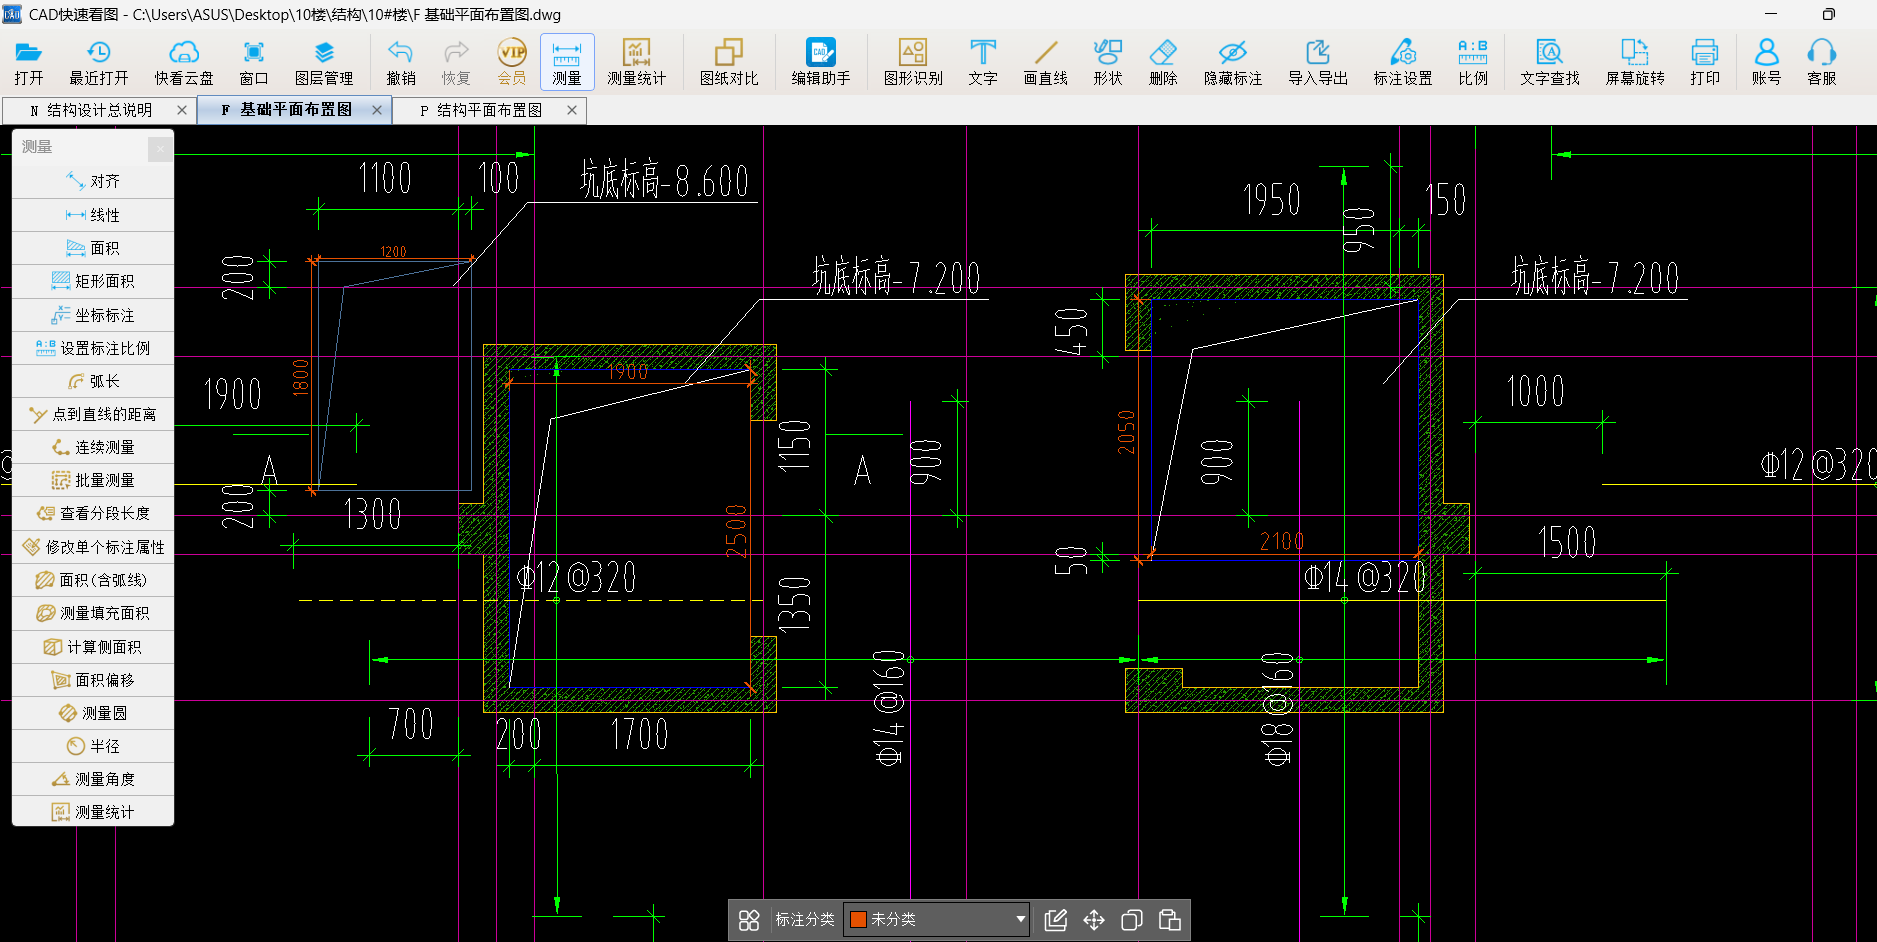Click the 屏幕旋转 screen rotate icon
This screenshot has width=1877, height=942.
(x=1634, y=62)
